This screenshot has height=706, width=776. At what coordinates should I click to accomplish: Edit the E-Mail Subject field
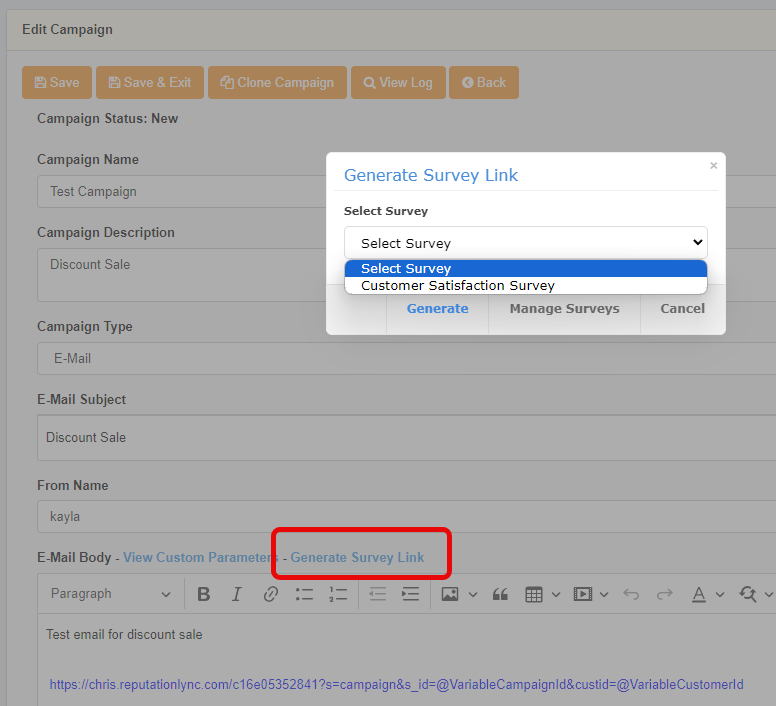coord(406,438)
